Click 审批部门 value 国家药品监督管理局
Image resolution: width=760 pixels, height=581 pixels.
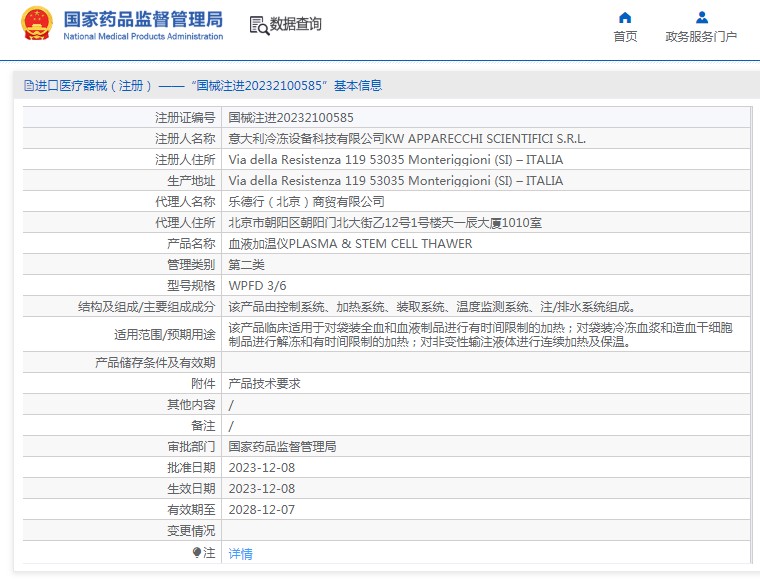282,447
